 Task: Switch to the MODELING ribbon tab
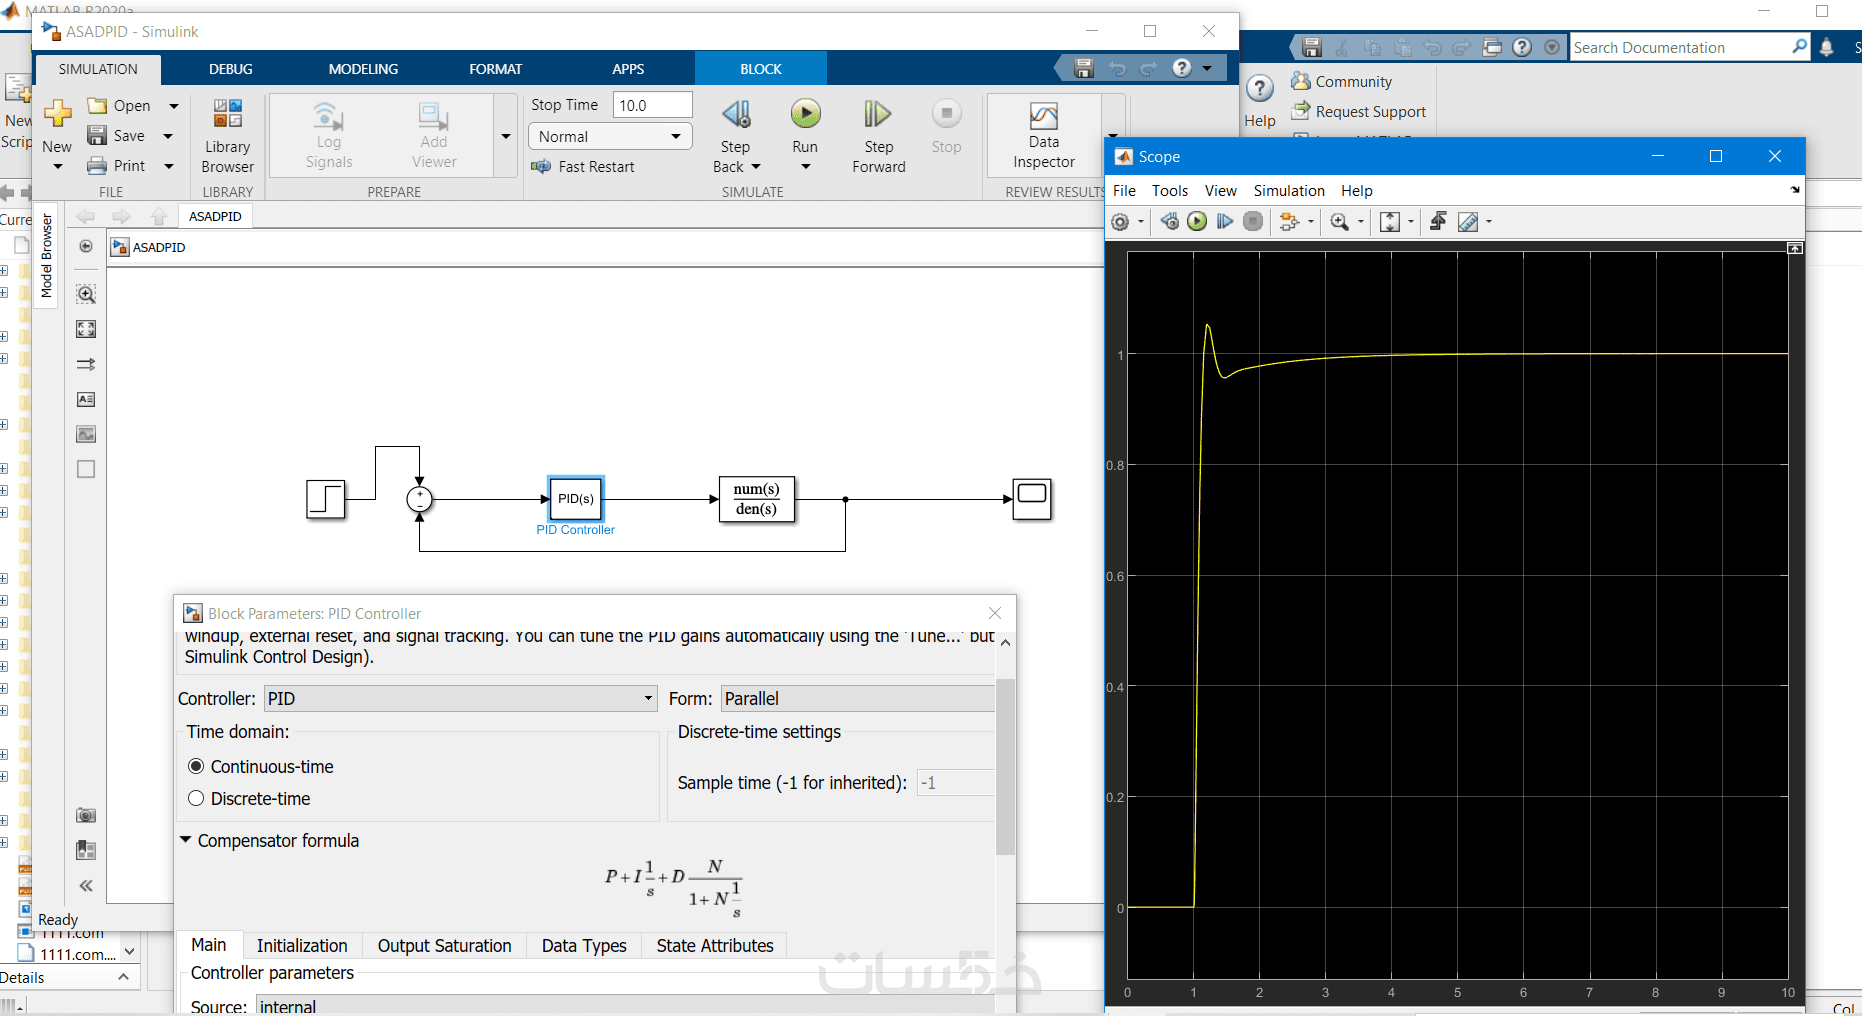(x=363, y=69)
